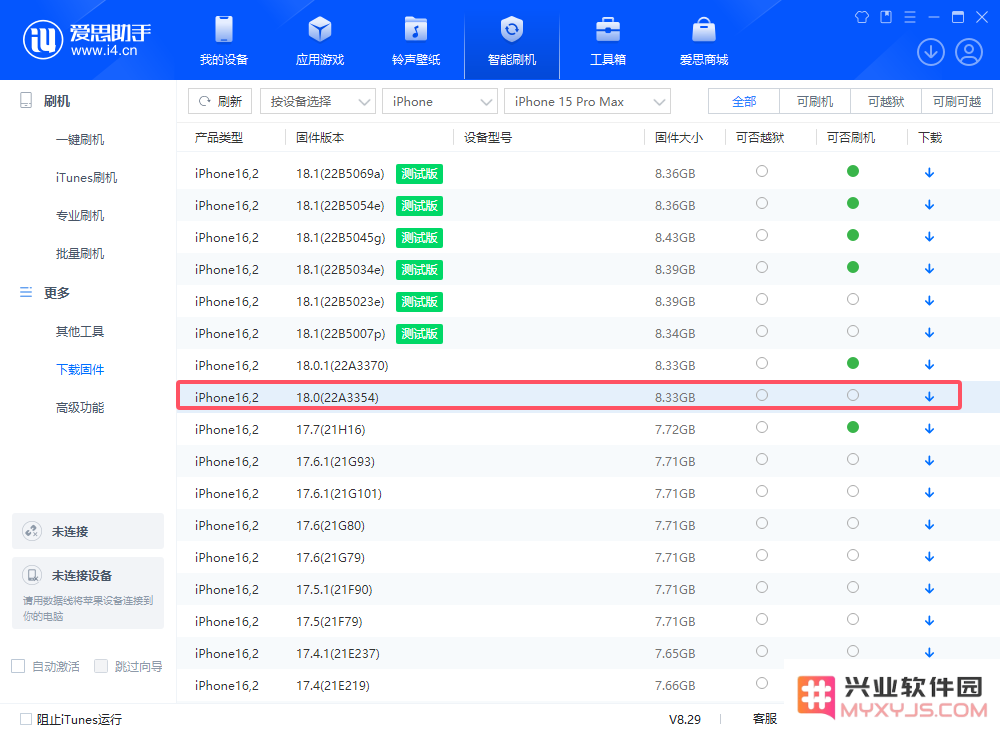Open 专业刷机 in the sidebar
1000x734 pixels.
(x=80, y=216)
